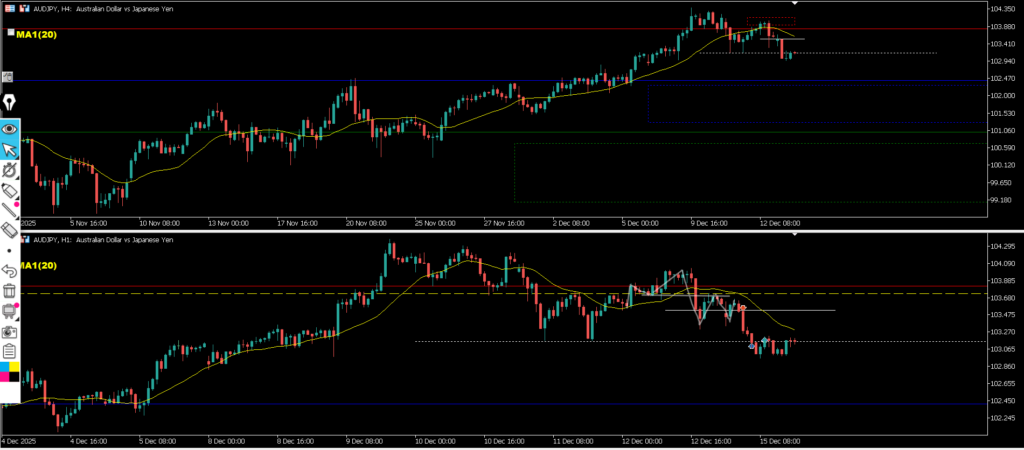This screenshot has width=1024, height=450.
Task: Click the small hand icon button on H4 chart
Action: click(7, 77)
